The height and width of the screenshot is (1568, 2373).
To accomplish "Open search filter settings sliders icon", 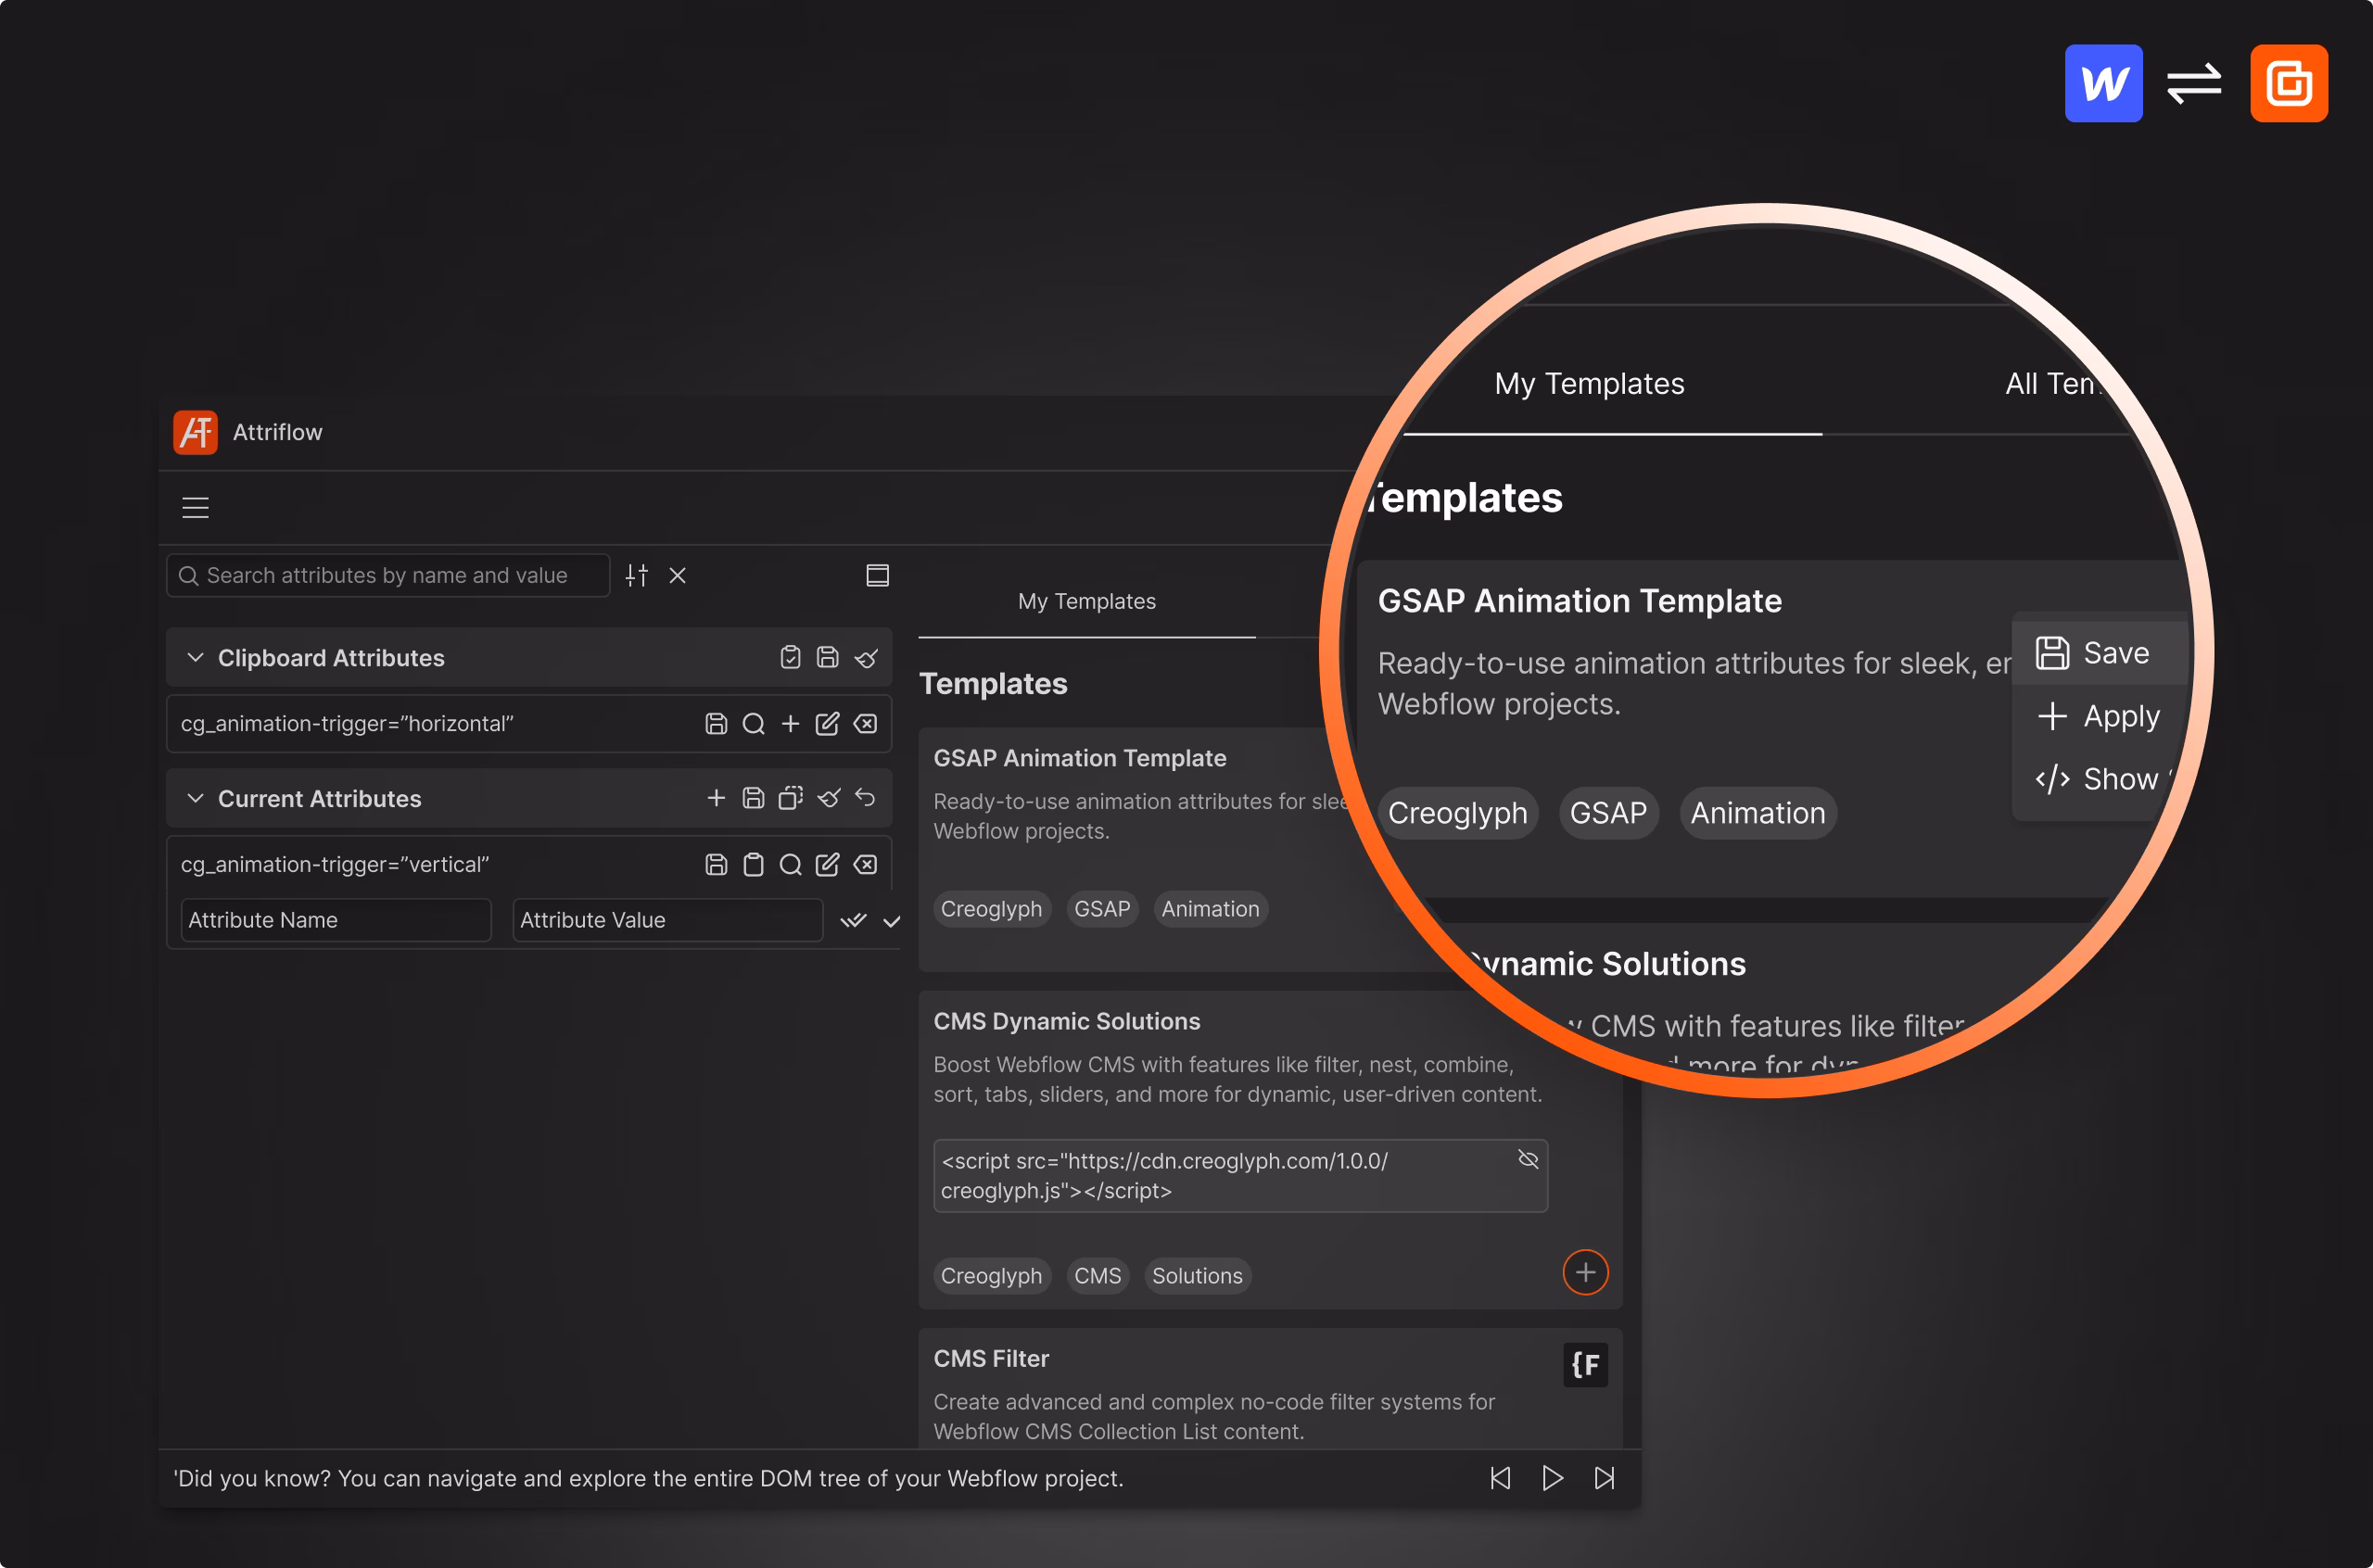I will (637, 575).
